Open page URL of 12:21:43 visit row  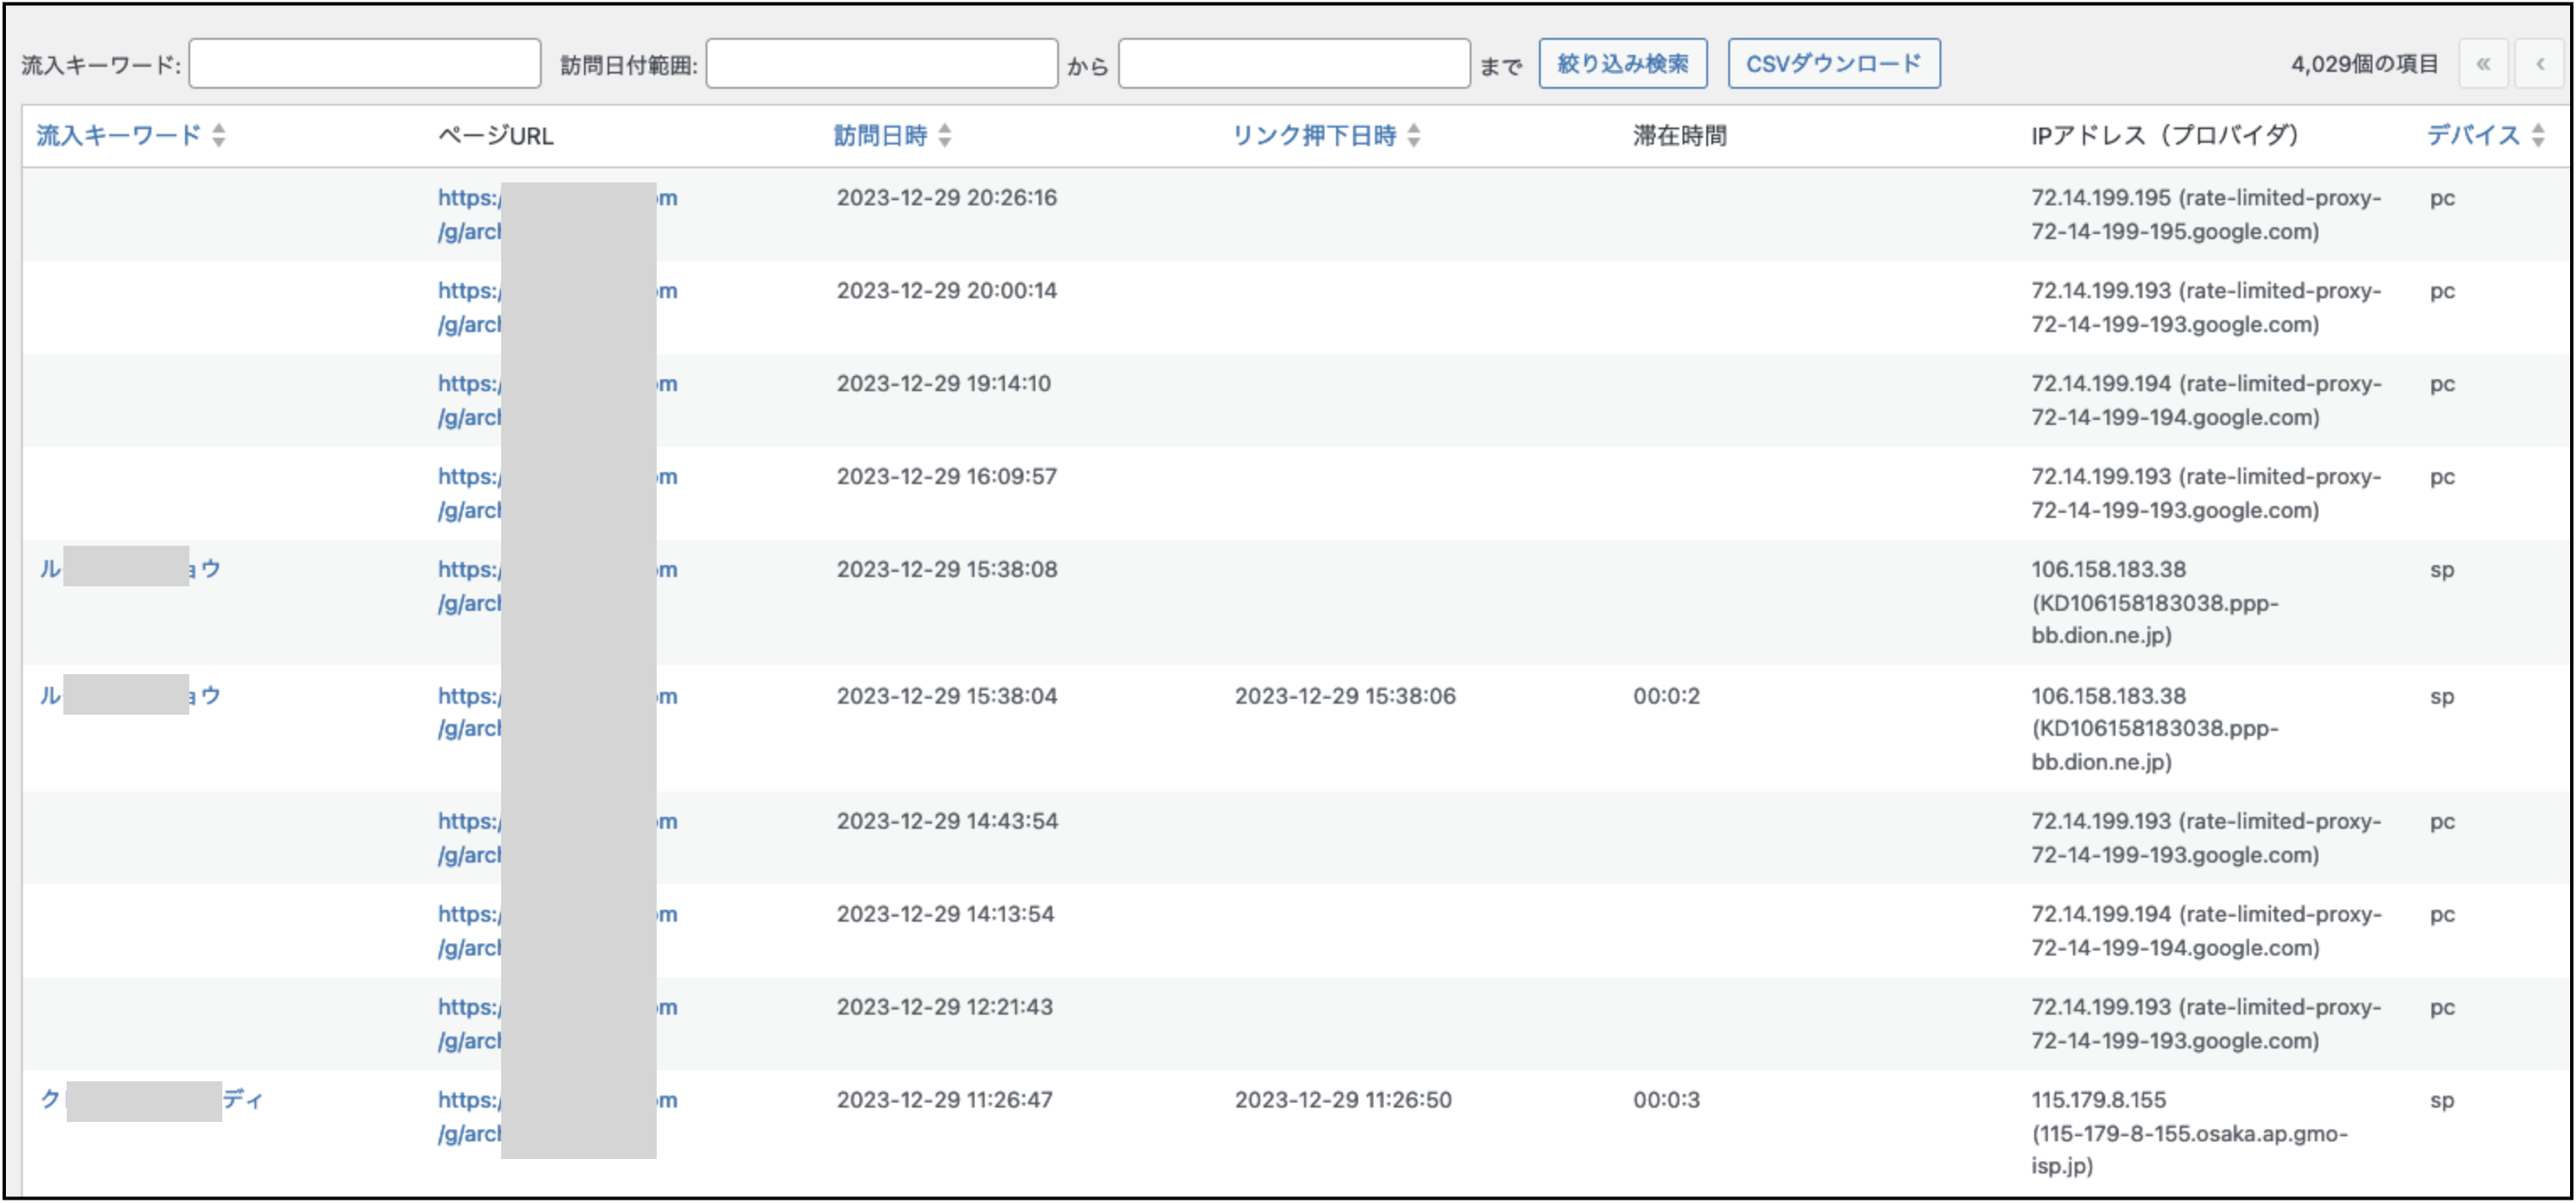point(468,1007)
